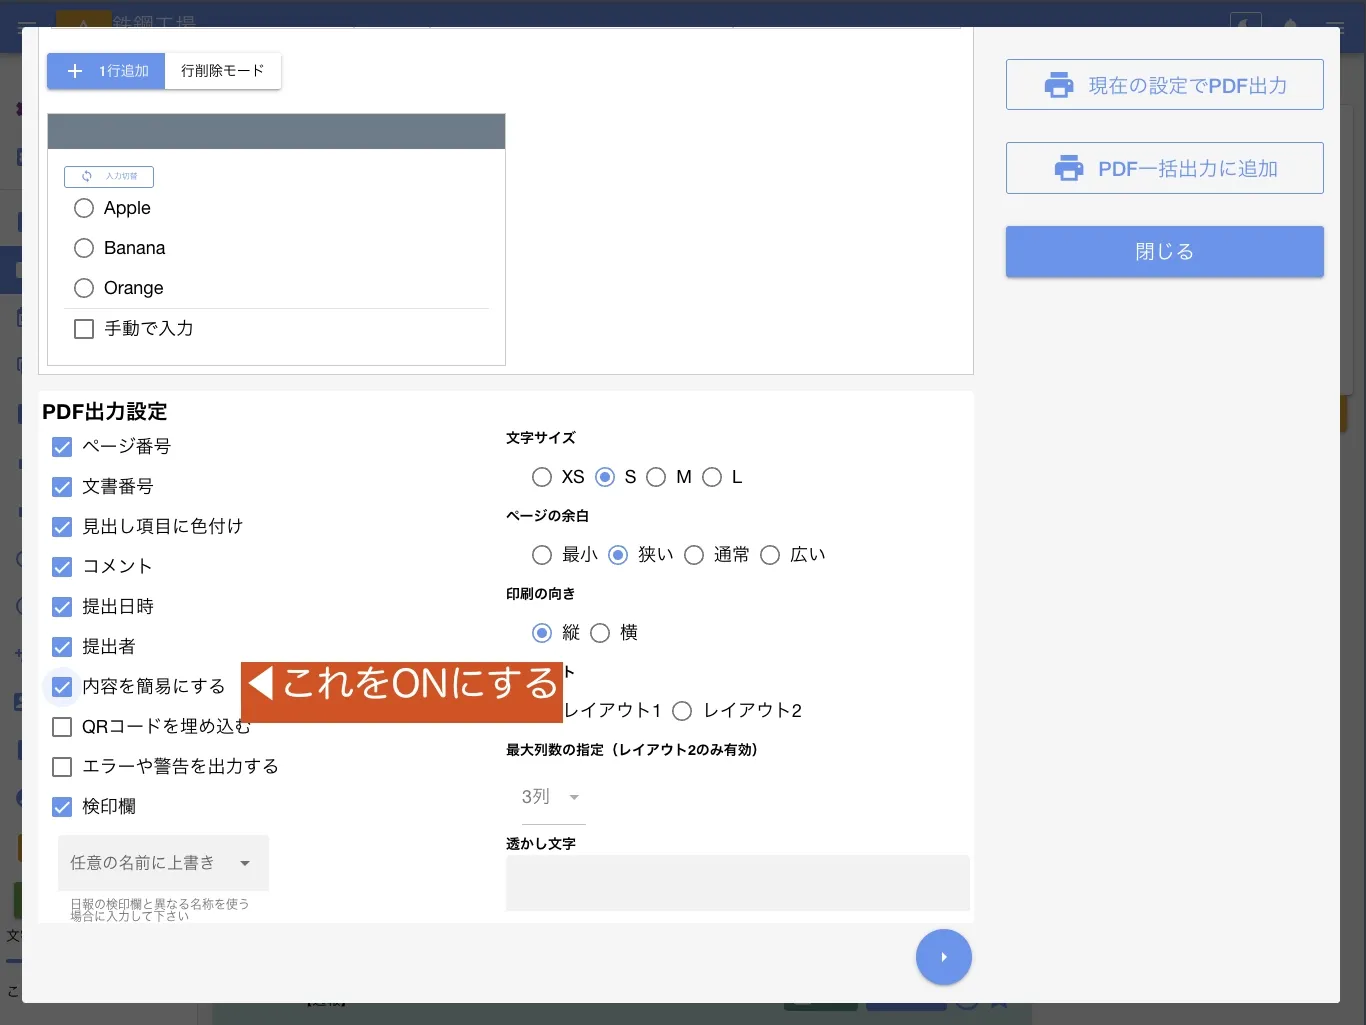
Task: Select the Banana radio option
Action: tap(84, 248)
